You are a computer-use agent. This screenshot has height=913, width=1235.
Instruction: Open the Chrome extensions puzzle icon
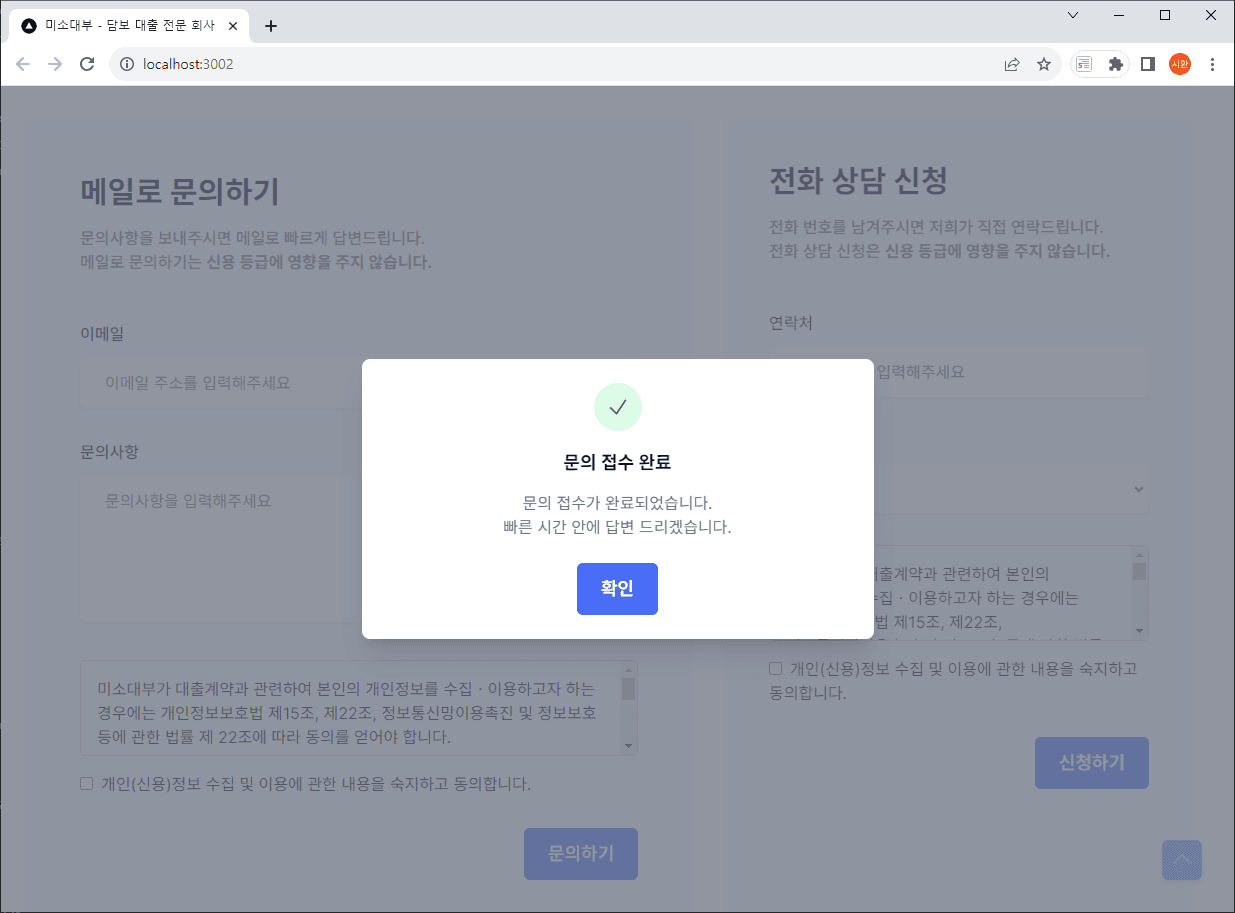tap(1116, 64)
